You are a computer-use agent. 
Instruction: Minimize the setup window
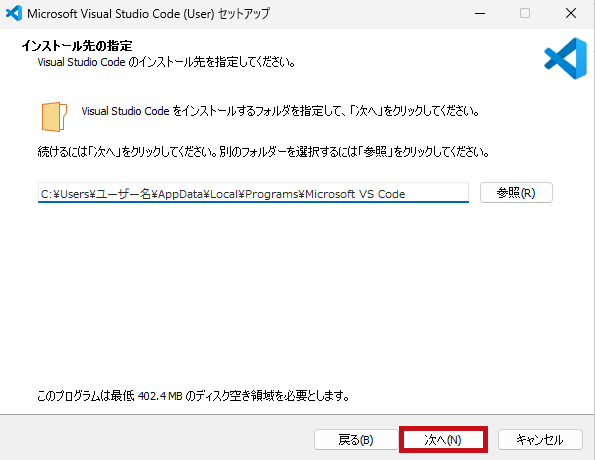point(480,13)
